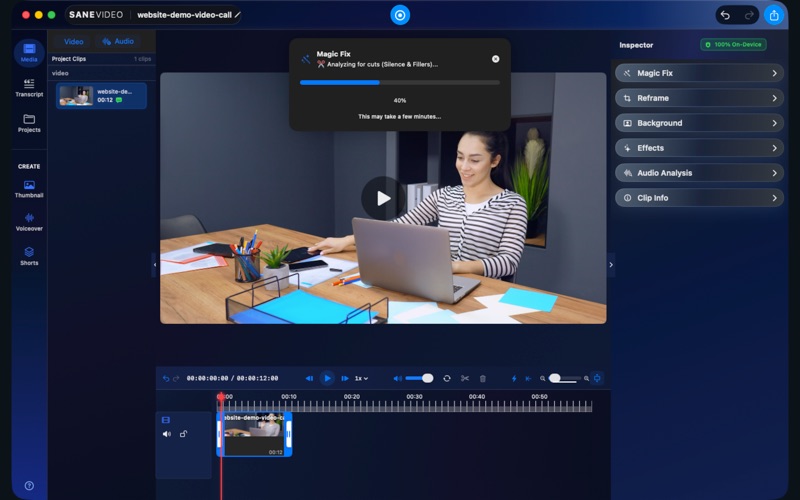Click the red playhead marker
Screen dimensions: 800x500
tap(221, 396)
